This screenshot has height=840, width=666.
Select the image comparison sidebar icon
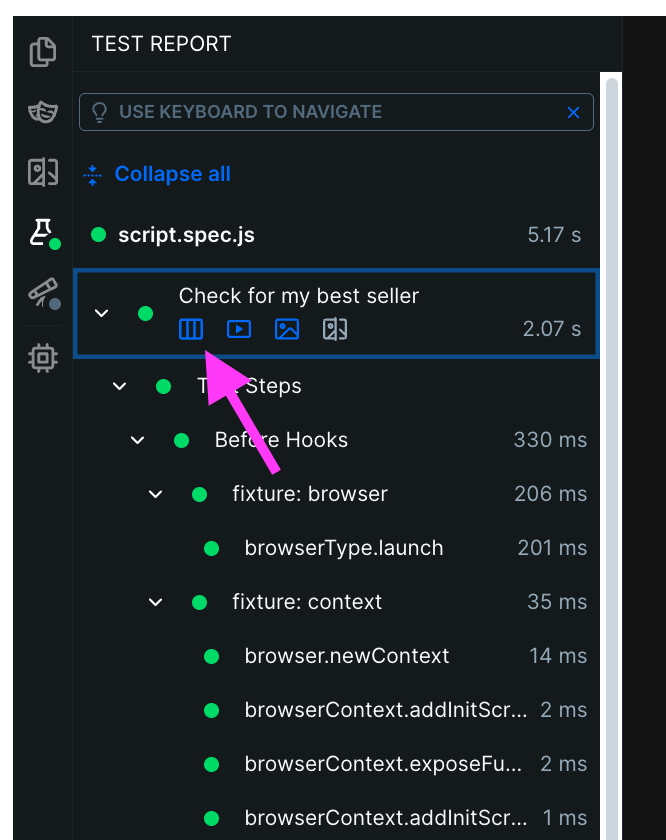click(x=42, y=172)
